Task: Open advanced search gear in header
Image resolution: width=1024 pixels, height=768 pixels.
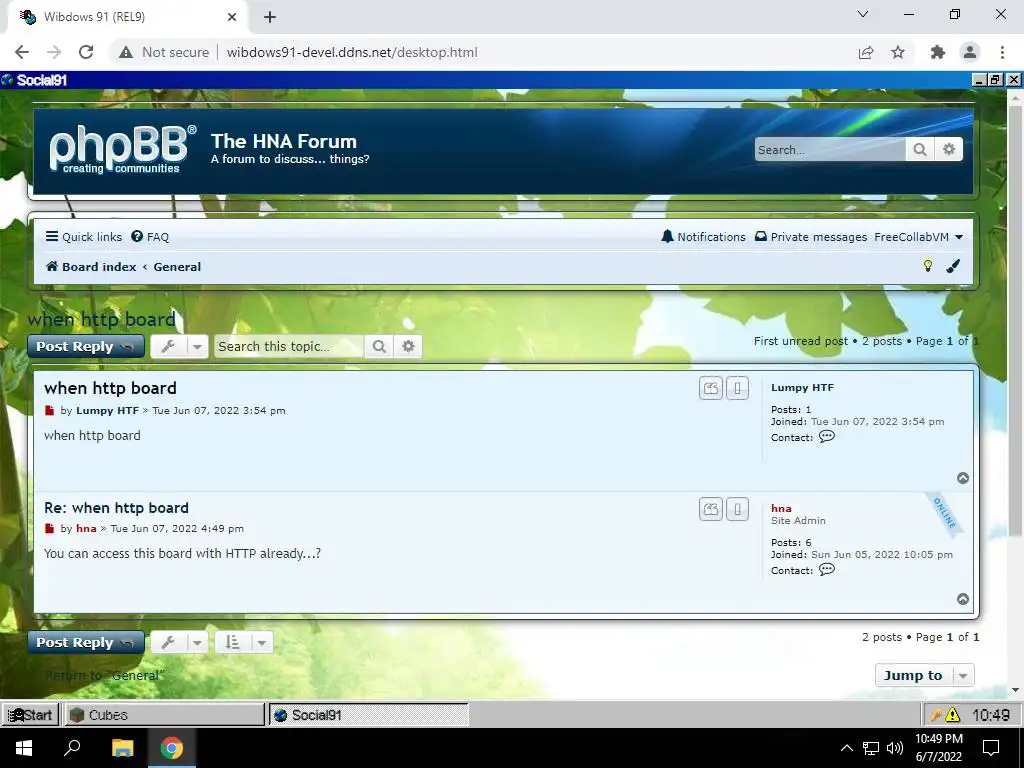Action: (x=949, y=150)
